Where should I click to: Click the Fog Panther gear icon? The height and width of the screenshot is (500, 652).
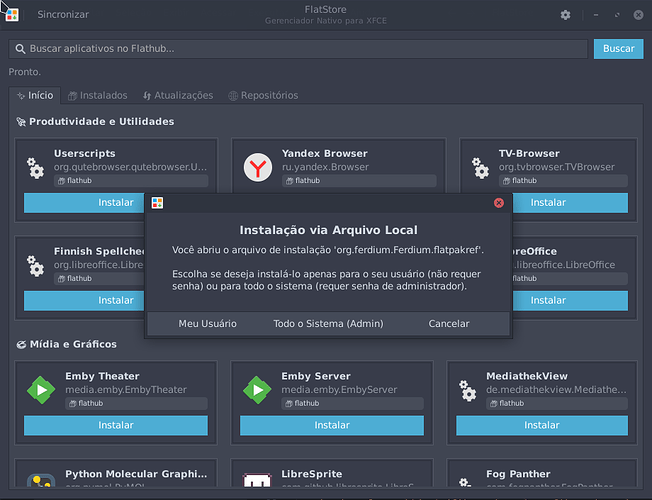tap(464, 483)
